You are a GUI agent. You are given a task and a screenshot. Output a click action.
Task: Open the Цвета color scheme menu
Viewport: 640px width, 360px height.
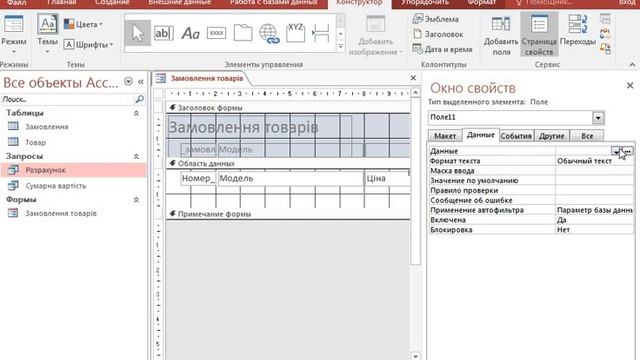(84, 24)
